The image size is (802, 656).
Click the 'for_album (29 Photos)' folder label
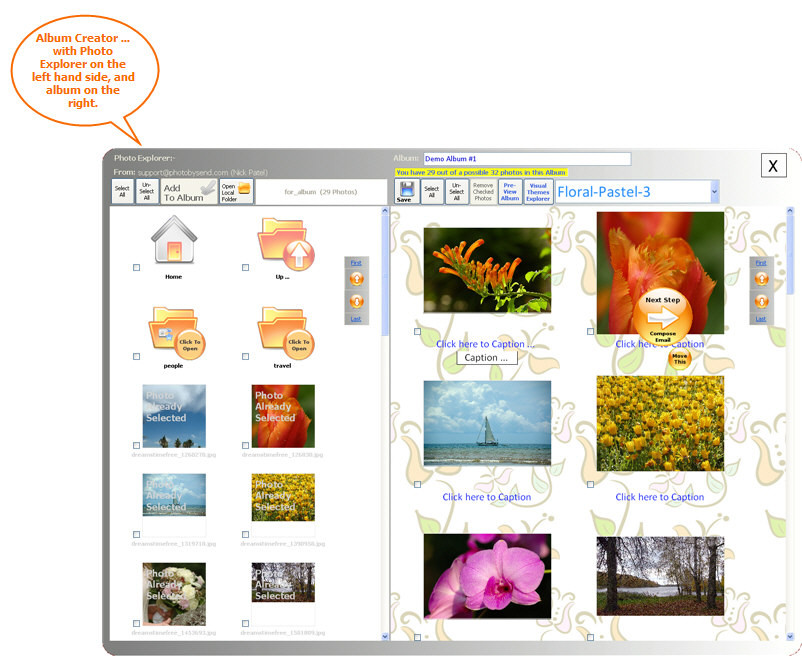pos(321,192)
